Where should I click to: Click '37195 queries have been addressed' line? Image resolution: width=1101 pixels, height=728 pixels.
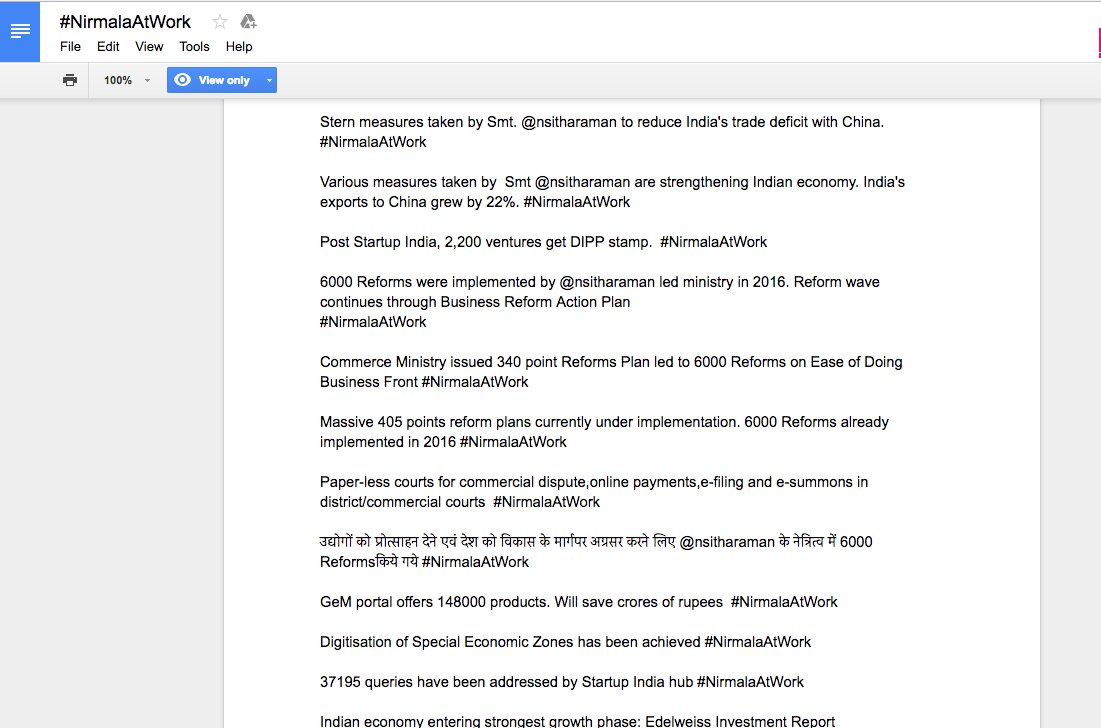(562, 682)
